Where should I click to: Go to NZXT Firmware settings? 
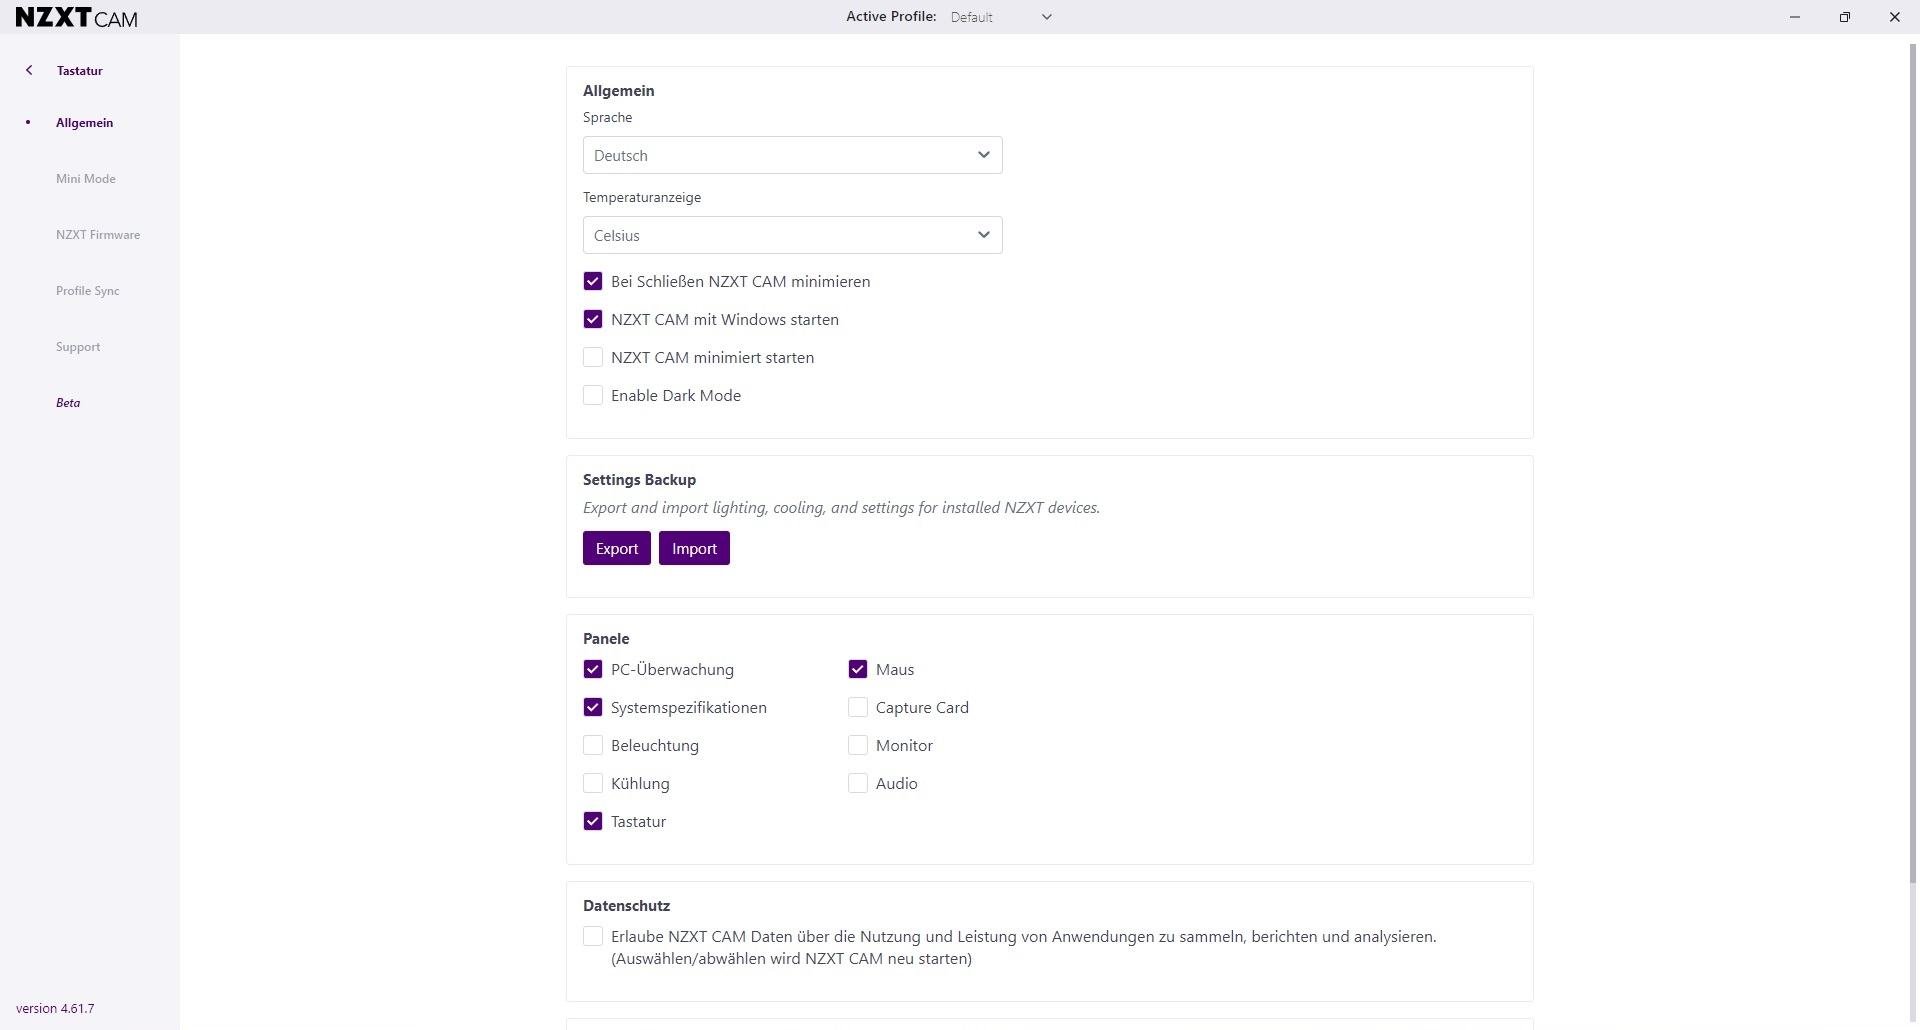pyautogui.click(x=98, y=235)
